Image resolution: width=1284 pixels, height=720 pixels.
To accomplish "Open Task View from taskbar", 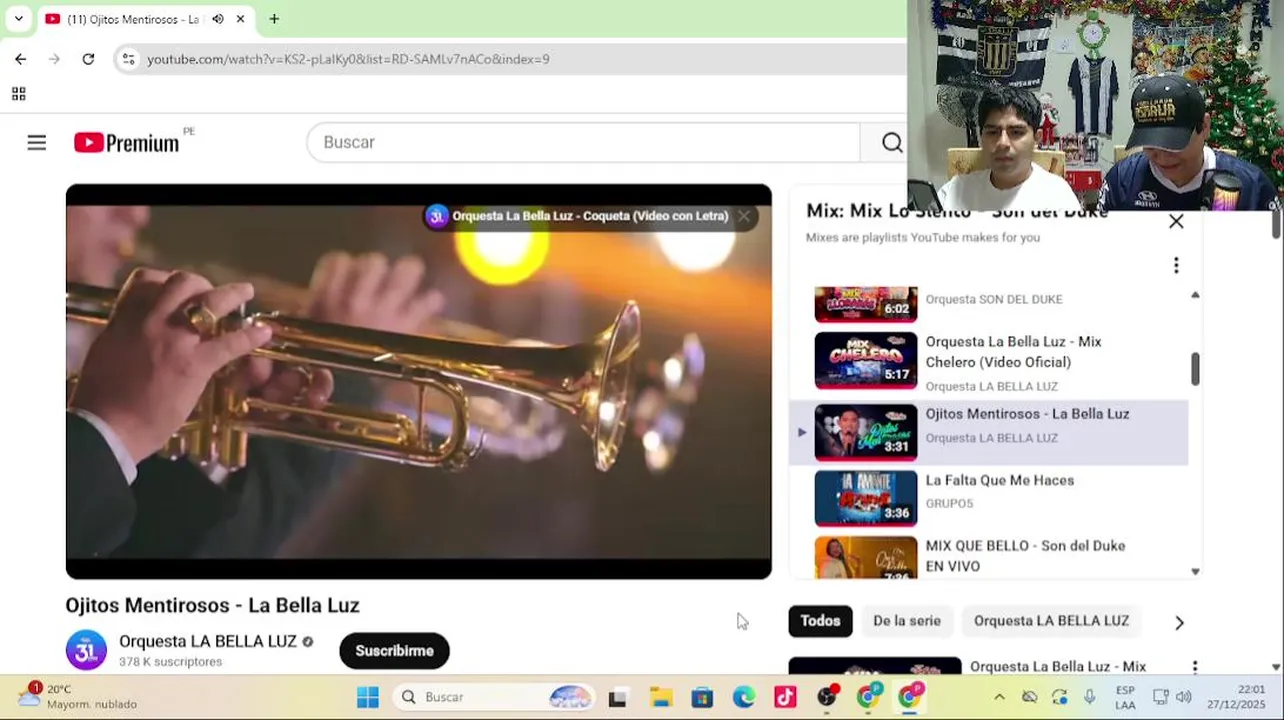I will pyautogui.click(x=617, y=697).
